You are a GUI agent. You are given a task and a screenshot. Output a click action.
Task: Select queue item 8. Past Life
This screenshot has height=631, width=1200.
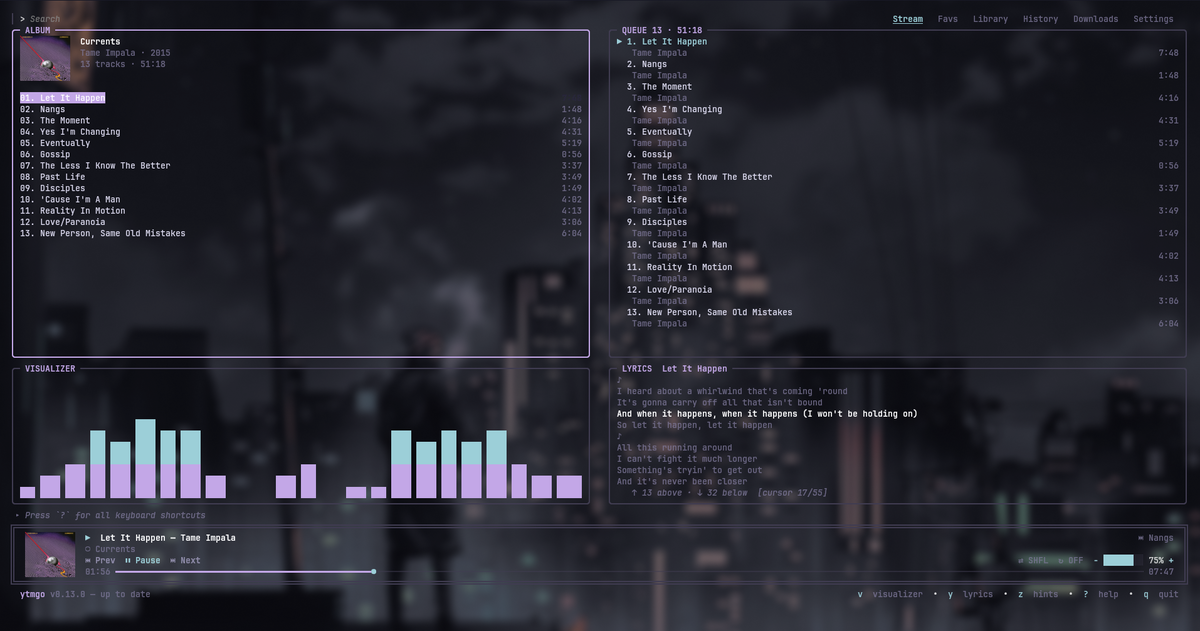click(897, 205)
